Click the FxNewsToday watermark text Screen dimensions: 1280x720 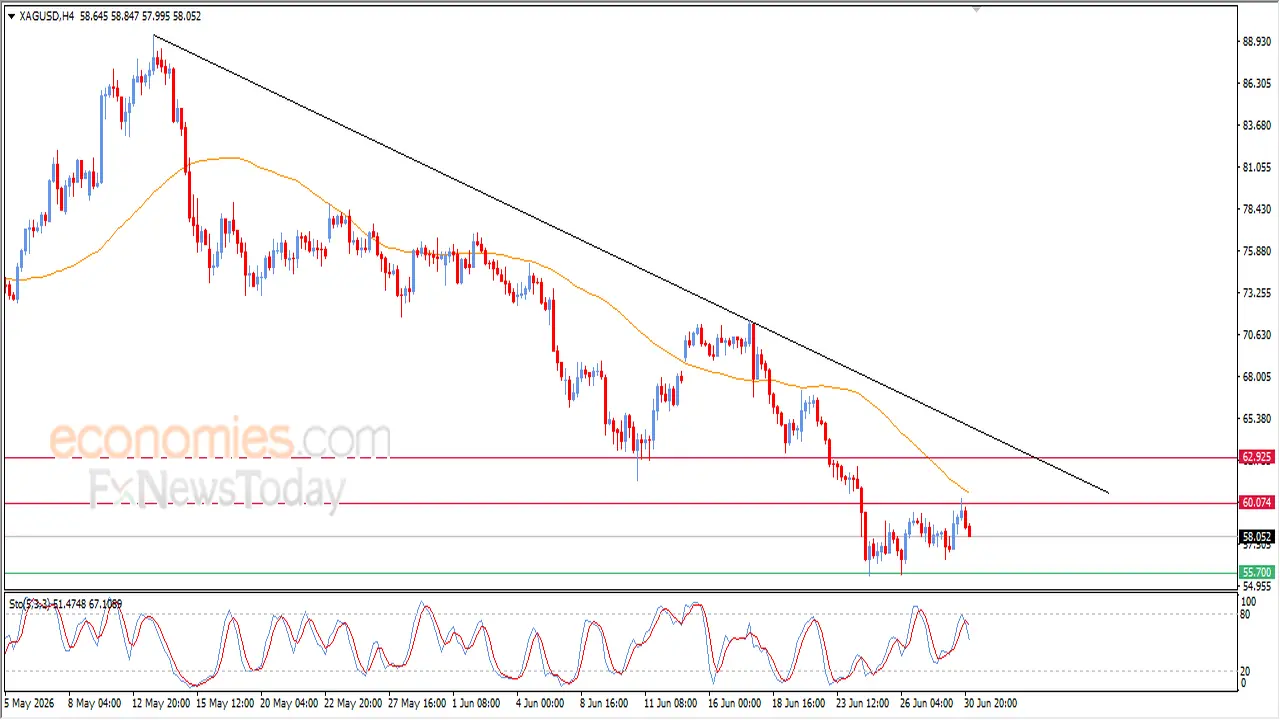[217, 490]
